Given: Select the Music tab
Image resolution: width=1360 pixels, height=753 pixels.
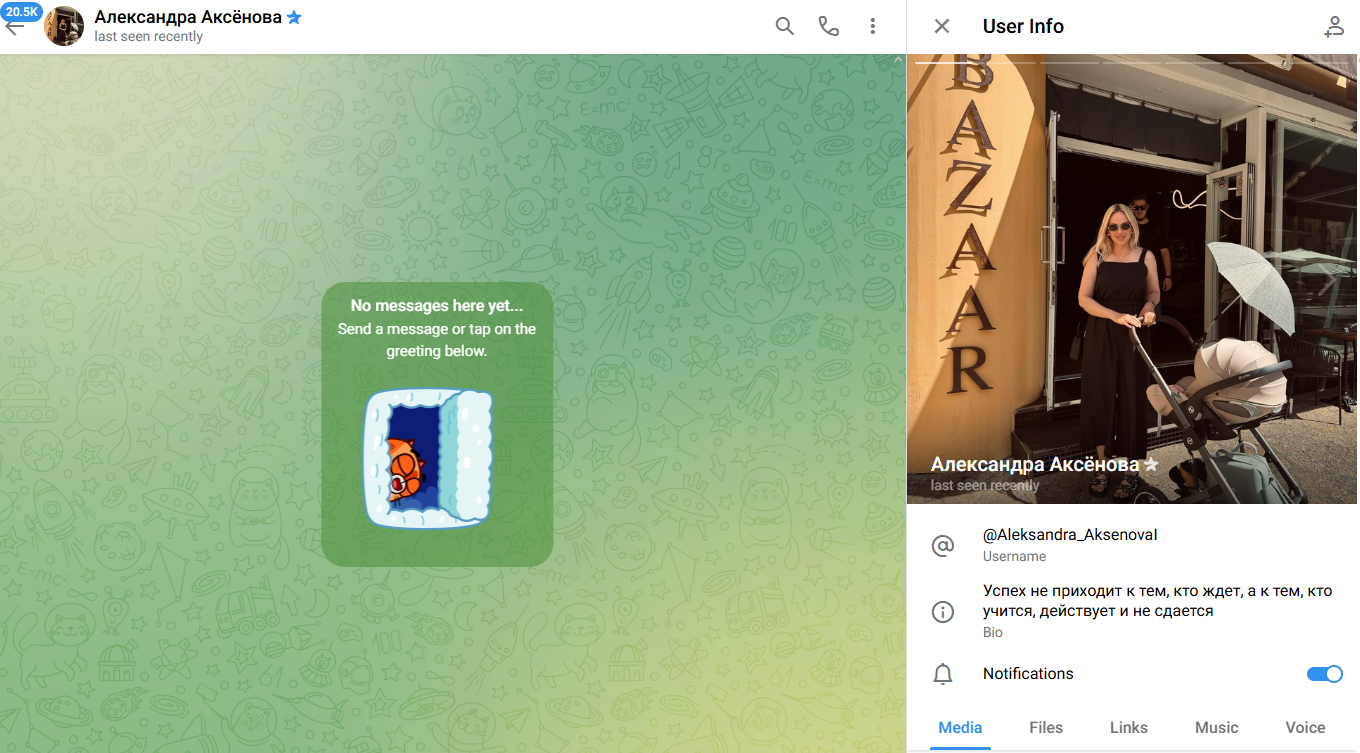Looking at the screenshot, I should click(1216, 727).
